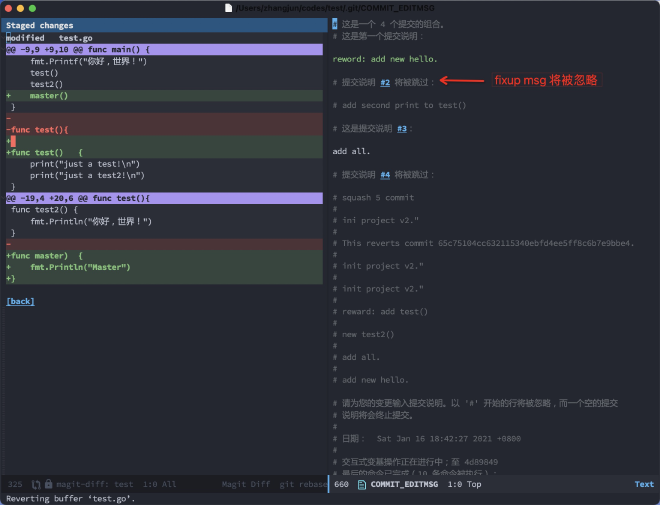Screen dimensions: 660x505
Task: Collapse the Staged changes section
Action: coord(40,26)
